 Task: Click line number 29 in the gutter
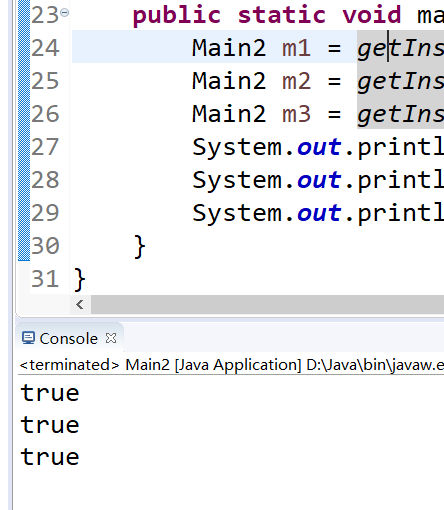point(45,213)
